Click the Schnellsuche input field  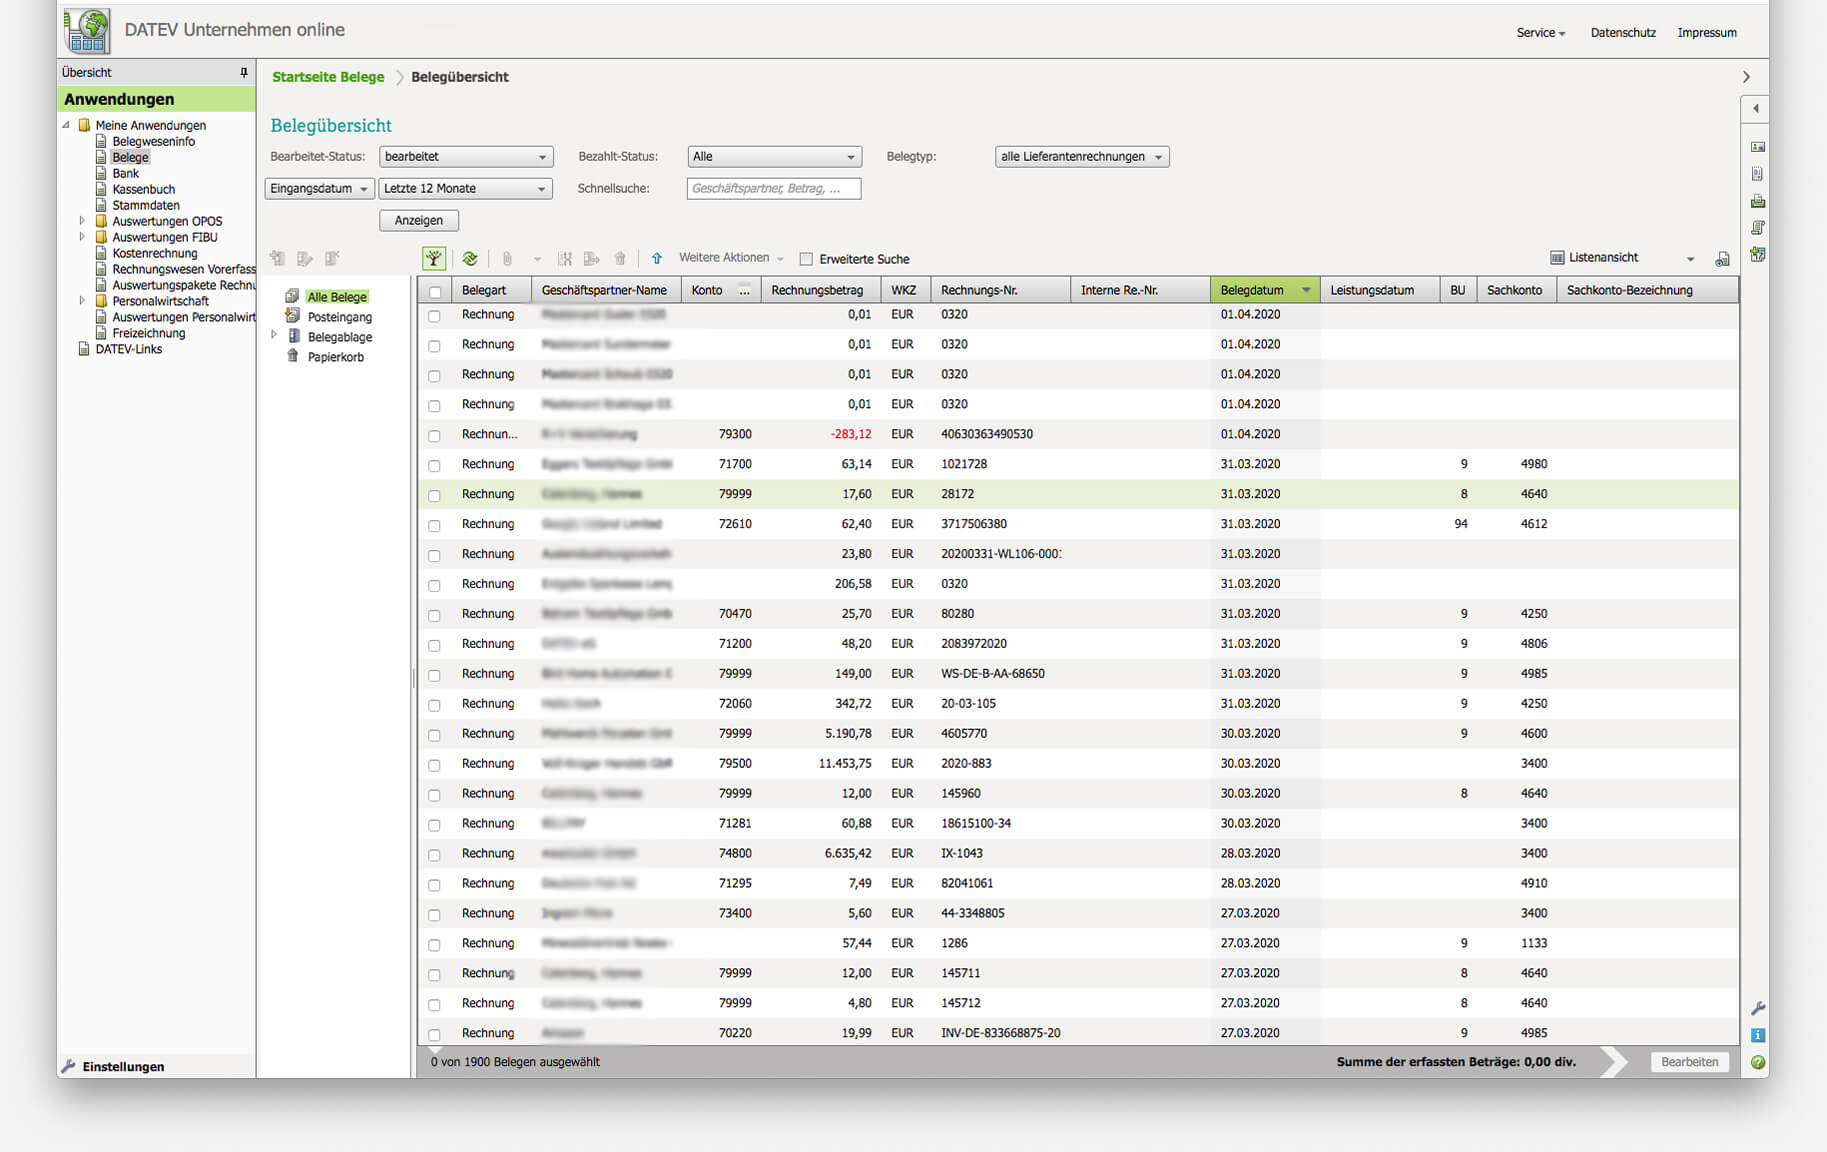click(773, 188)
